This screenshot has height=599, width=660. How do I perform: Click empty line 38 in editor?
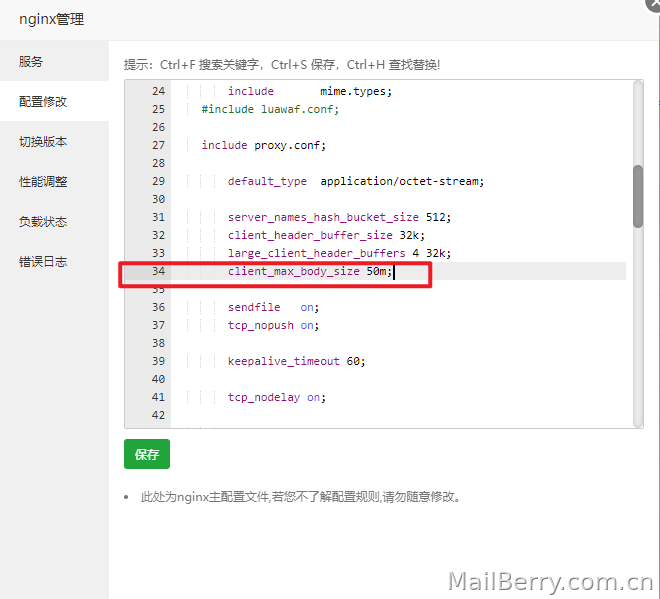pyautogui.click(x=398, y=343)
